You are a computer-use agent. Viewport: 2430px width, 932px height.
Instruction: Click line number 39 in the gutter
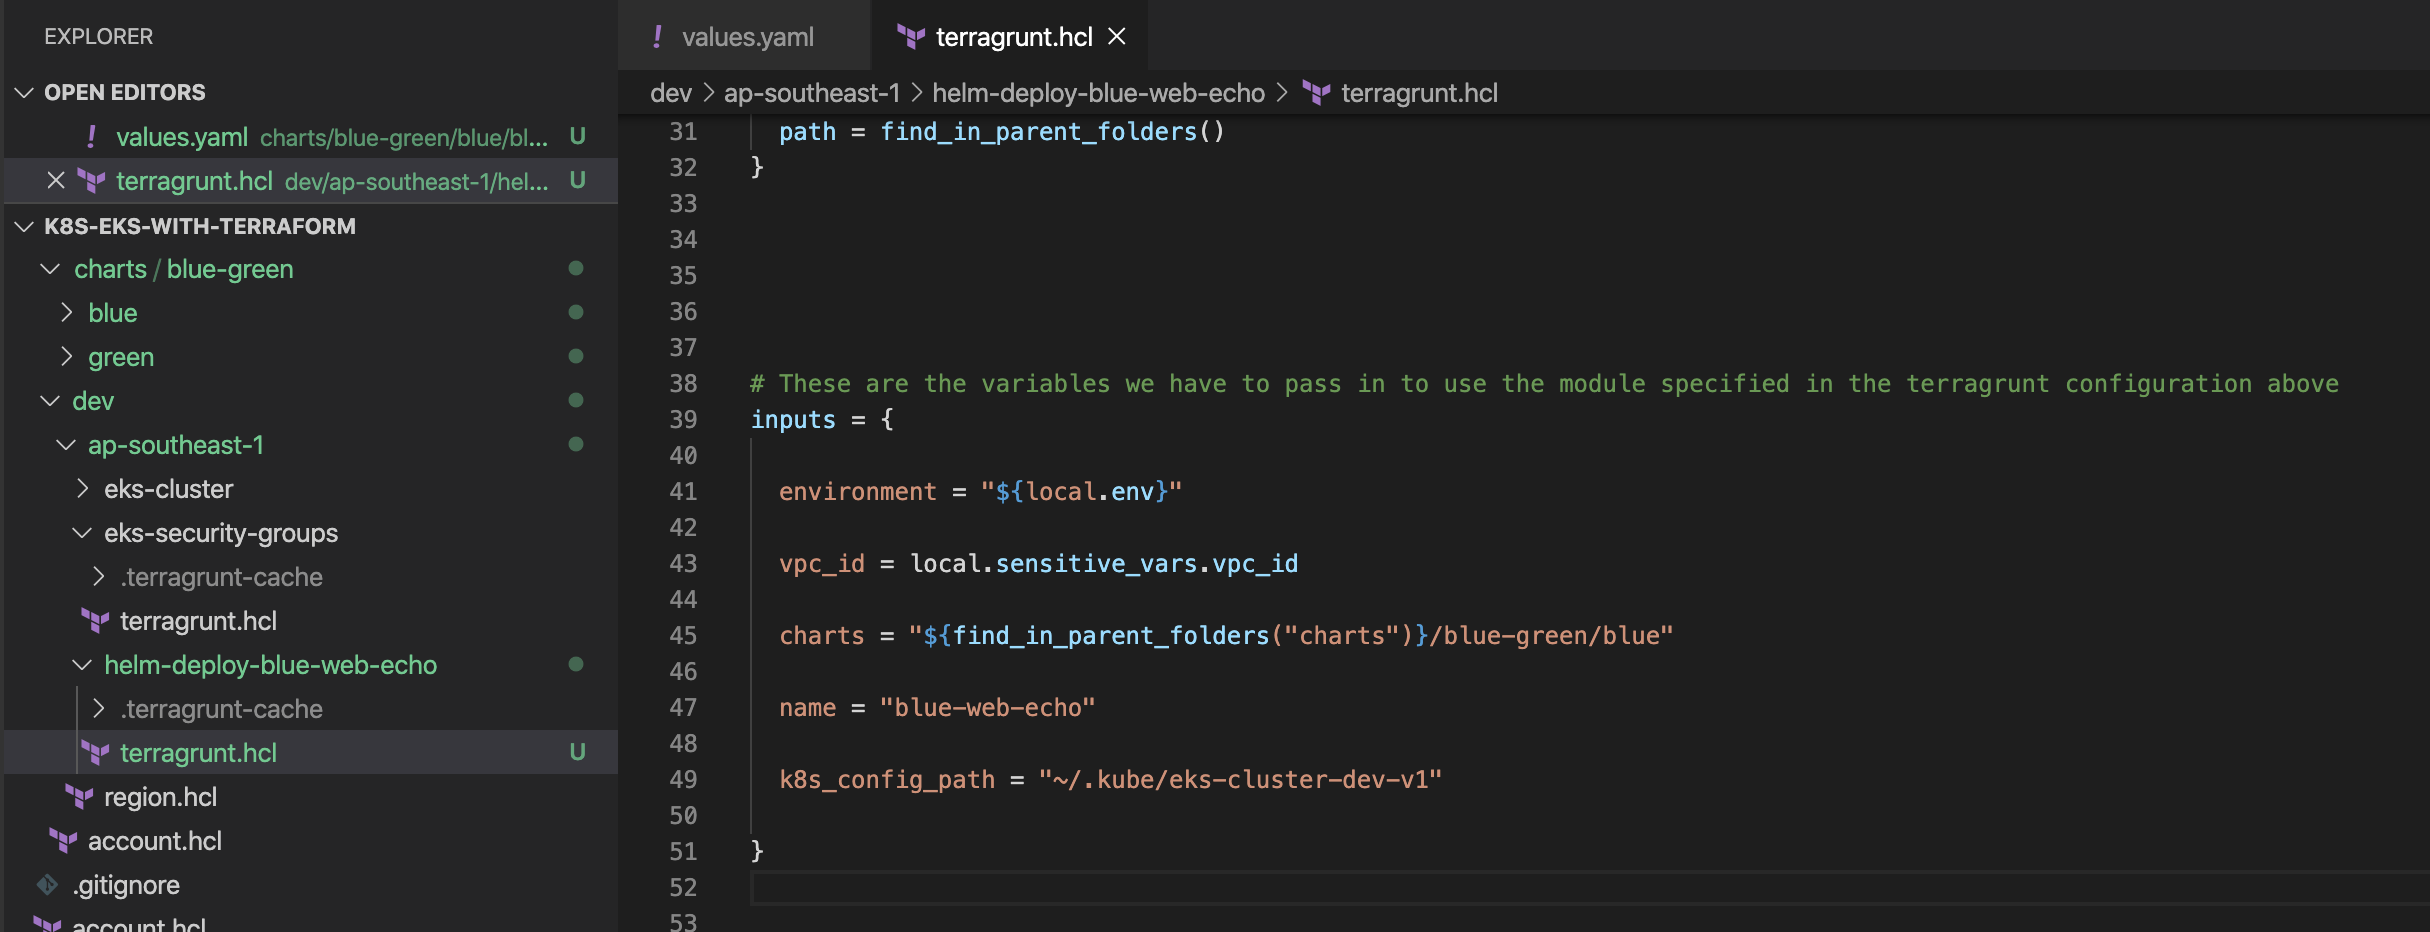coord(683,420)
